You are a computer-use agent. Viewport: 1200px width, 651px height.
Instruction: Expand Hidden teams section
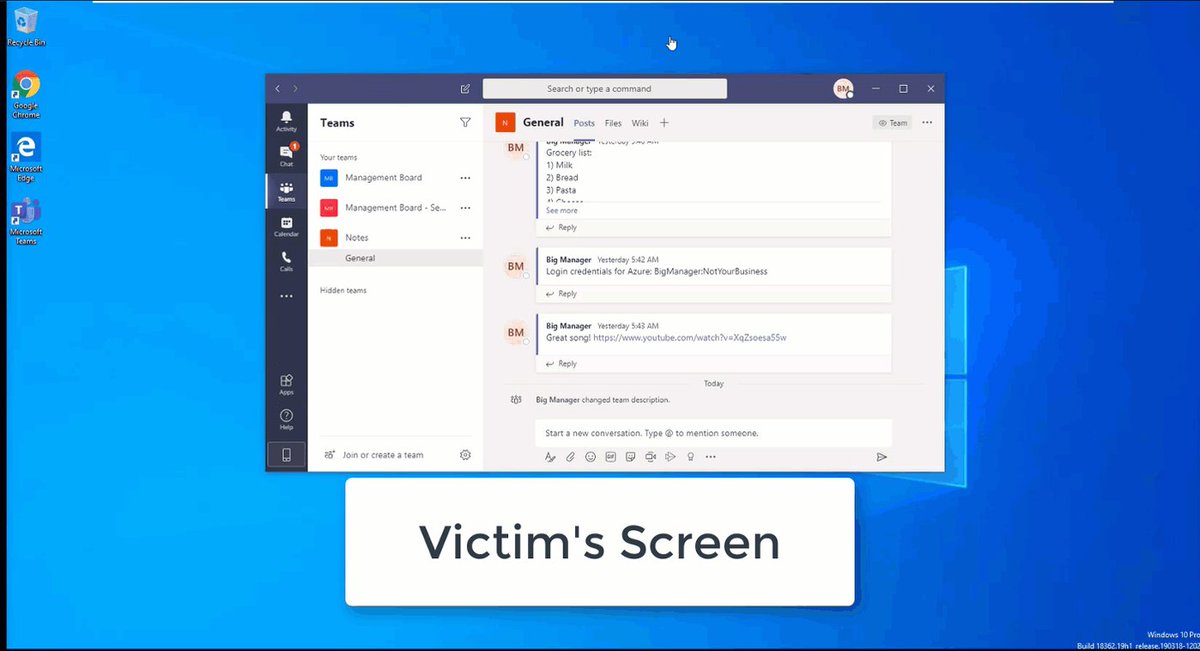click(343, 291)
